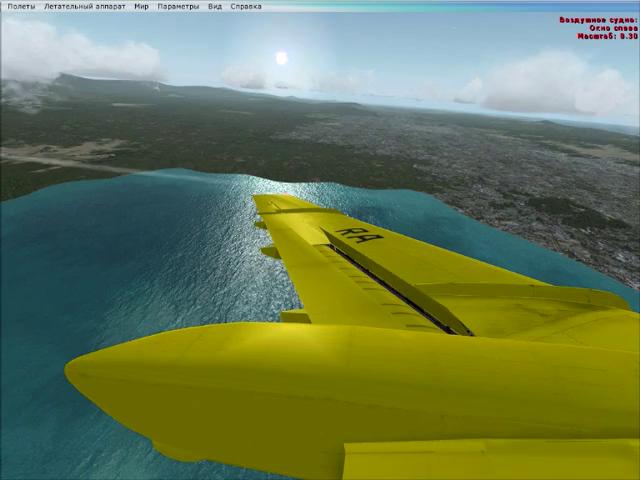Click the 'Масштаб: 0.30' zoom indicator
Viewport: 640px width, 480px height.
click(x=607, y=36)
